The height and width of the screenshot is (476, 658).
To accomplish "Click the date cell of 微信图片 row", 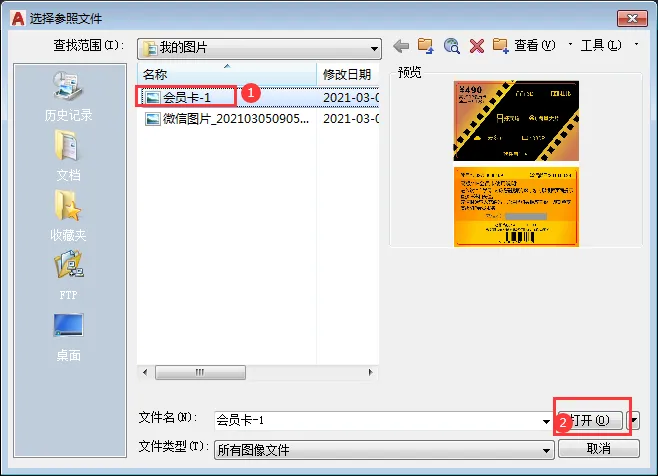I will (350, 119).
